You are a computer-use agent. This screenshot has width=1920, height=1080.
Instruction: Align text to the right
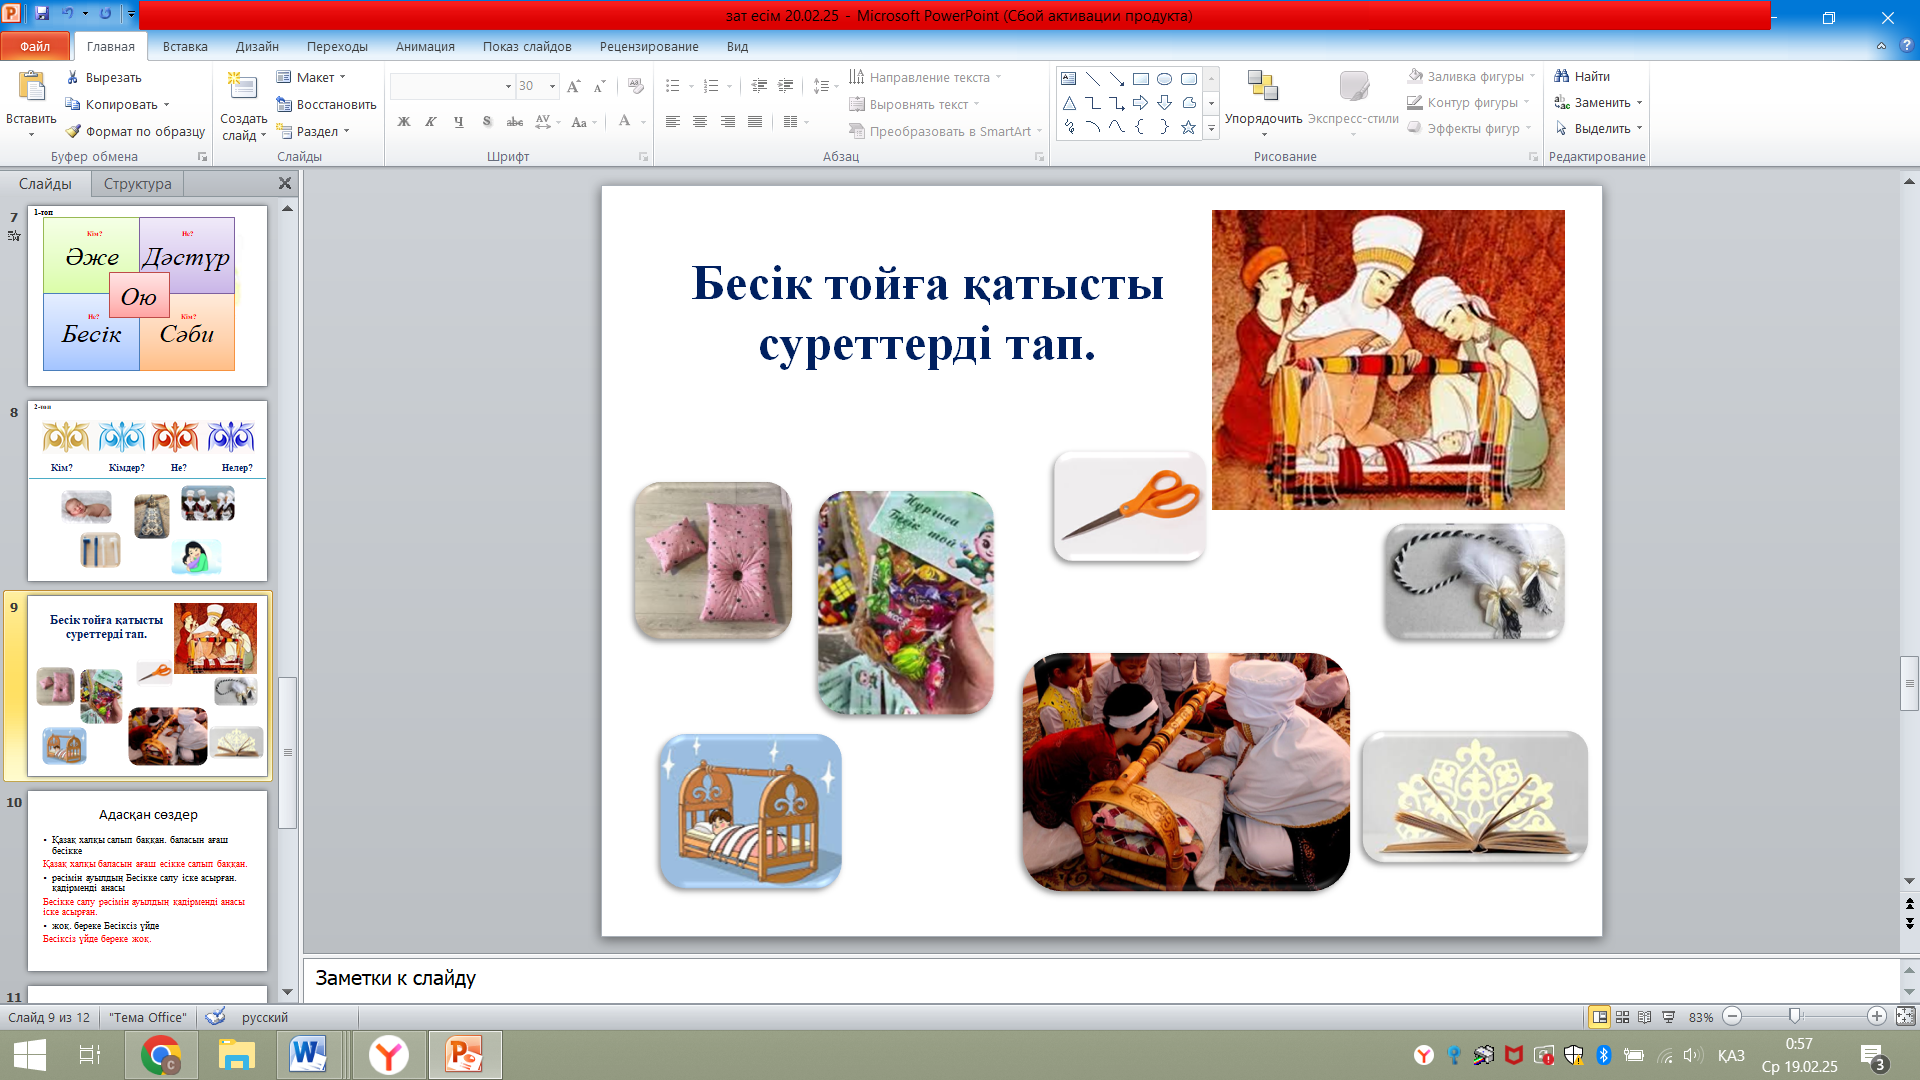coord(727,122)
